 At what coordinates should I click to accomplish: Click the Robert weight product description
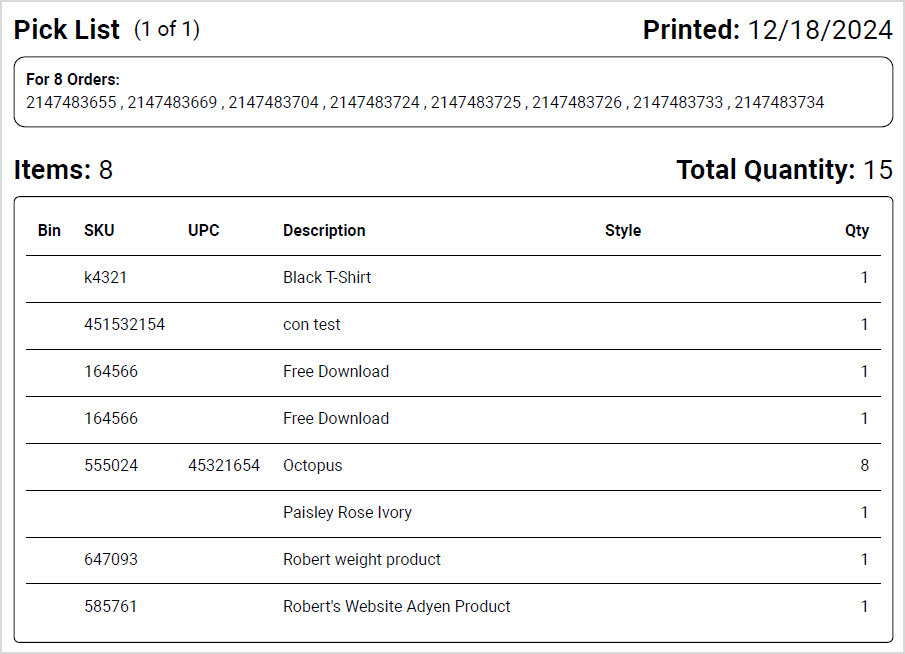click(x=362, y=559)
